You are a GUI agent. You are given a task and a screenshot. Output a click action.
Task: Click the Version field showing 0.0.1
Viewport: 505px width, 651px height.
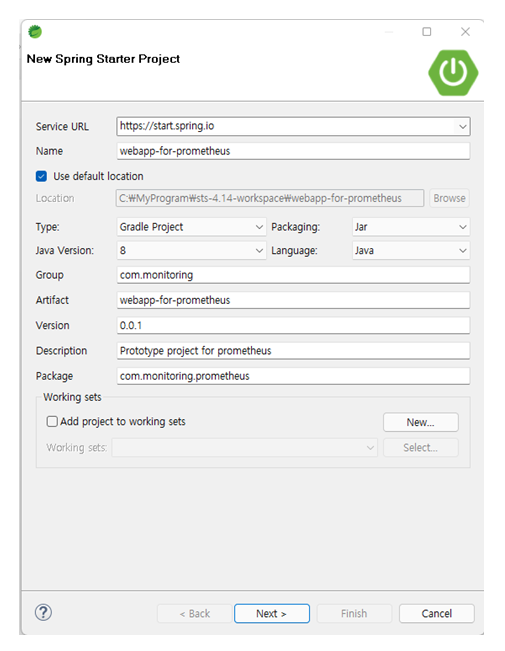click(293, 326)
